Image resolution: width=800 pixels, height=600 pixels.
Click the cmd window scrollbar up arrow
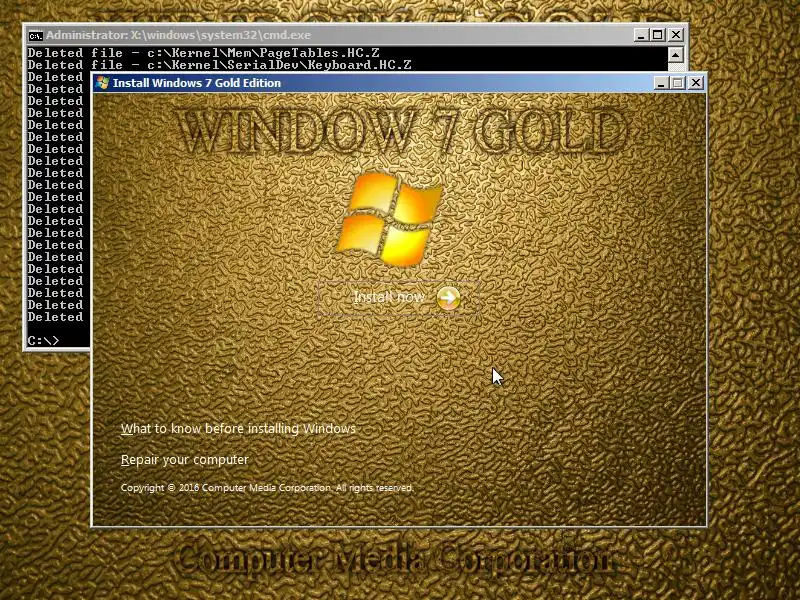point(676,55)
